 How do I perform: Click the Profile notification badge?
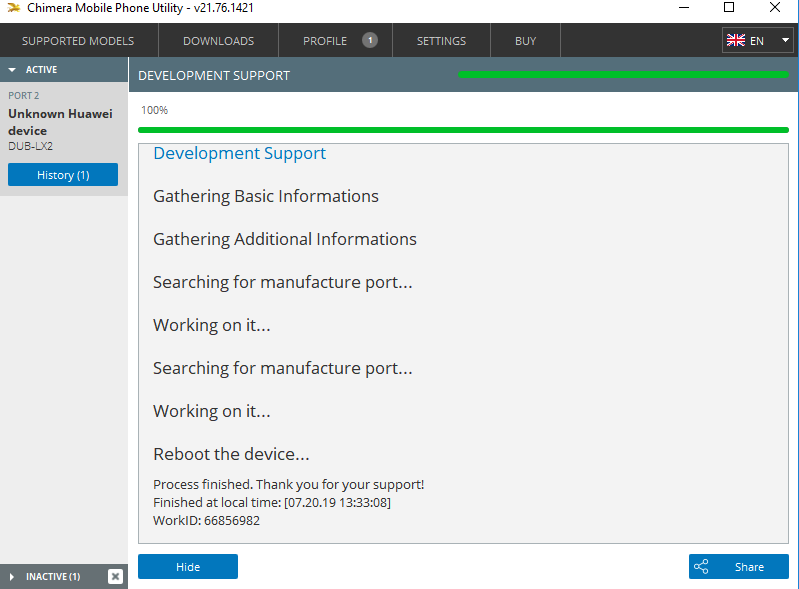tap(370, 40)
